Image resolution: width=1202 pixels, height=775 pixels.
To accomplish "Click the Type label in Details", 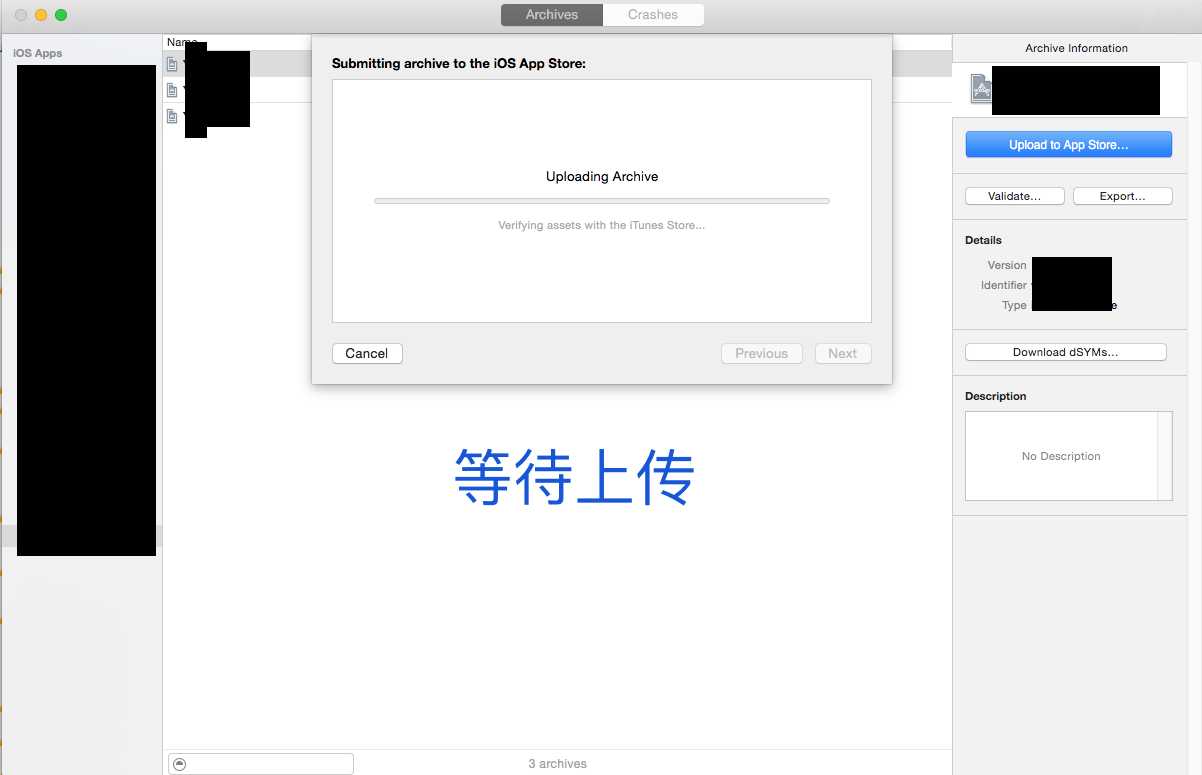I will tap(1014, 305).
